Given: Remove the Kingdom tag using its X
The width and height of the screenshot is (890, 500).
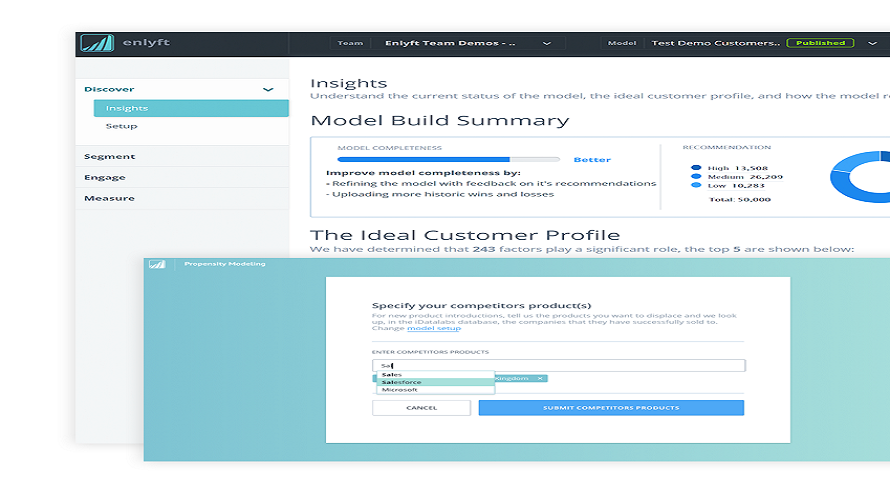Looking at the screenshot, I should (x=540, y=378).
